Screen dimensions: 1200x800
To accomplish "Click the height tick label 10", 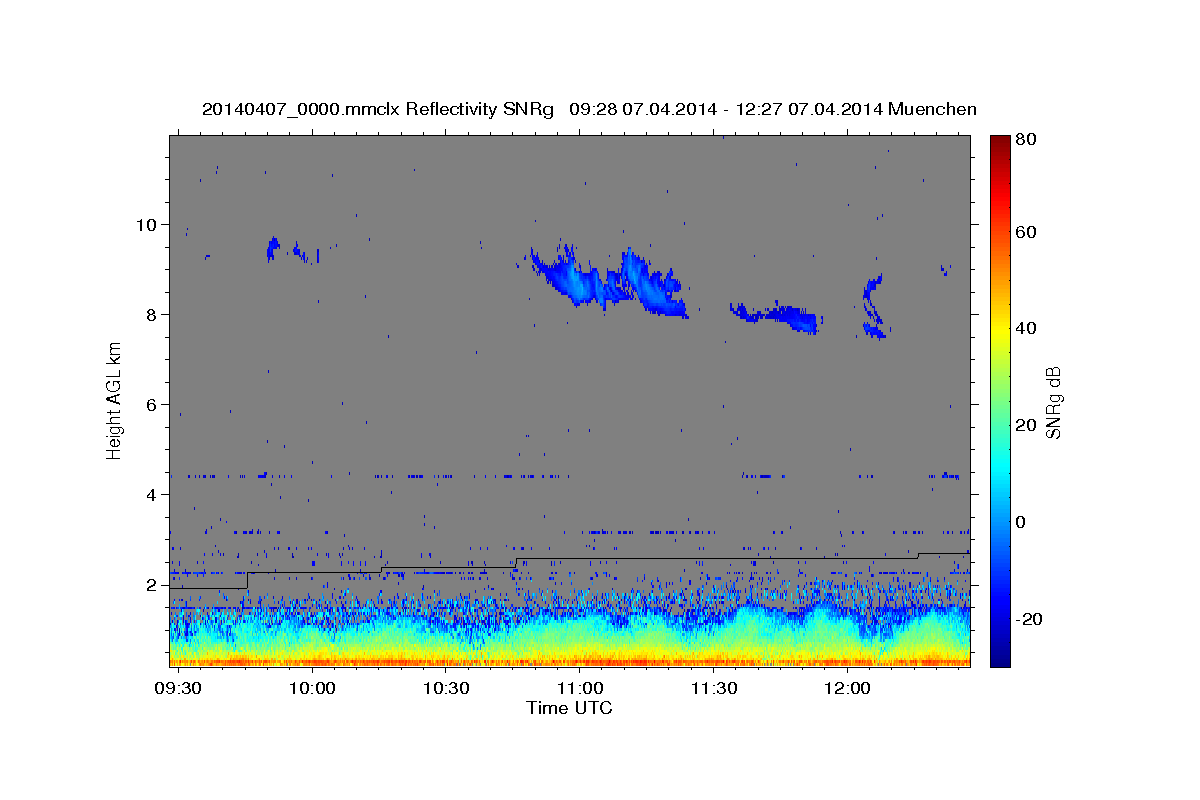I will (x=148, y=224).
